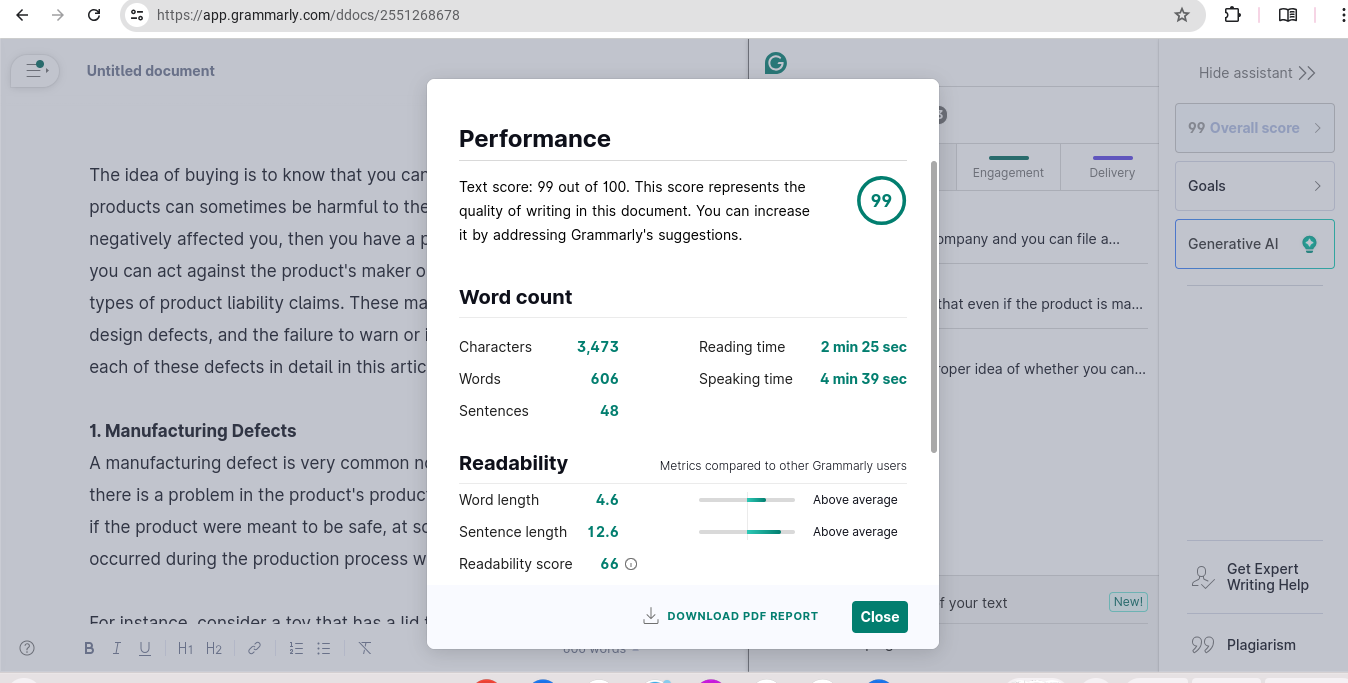Click the Grammarly G logo
Image resolution: width=1348 pixels, height=683 pixels.
click(776, 64)
